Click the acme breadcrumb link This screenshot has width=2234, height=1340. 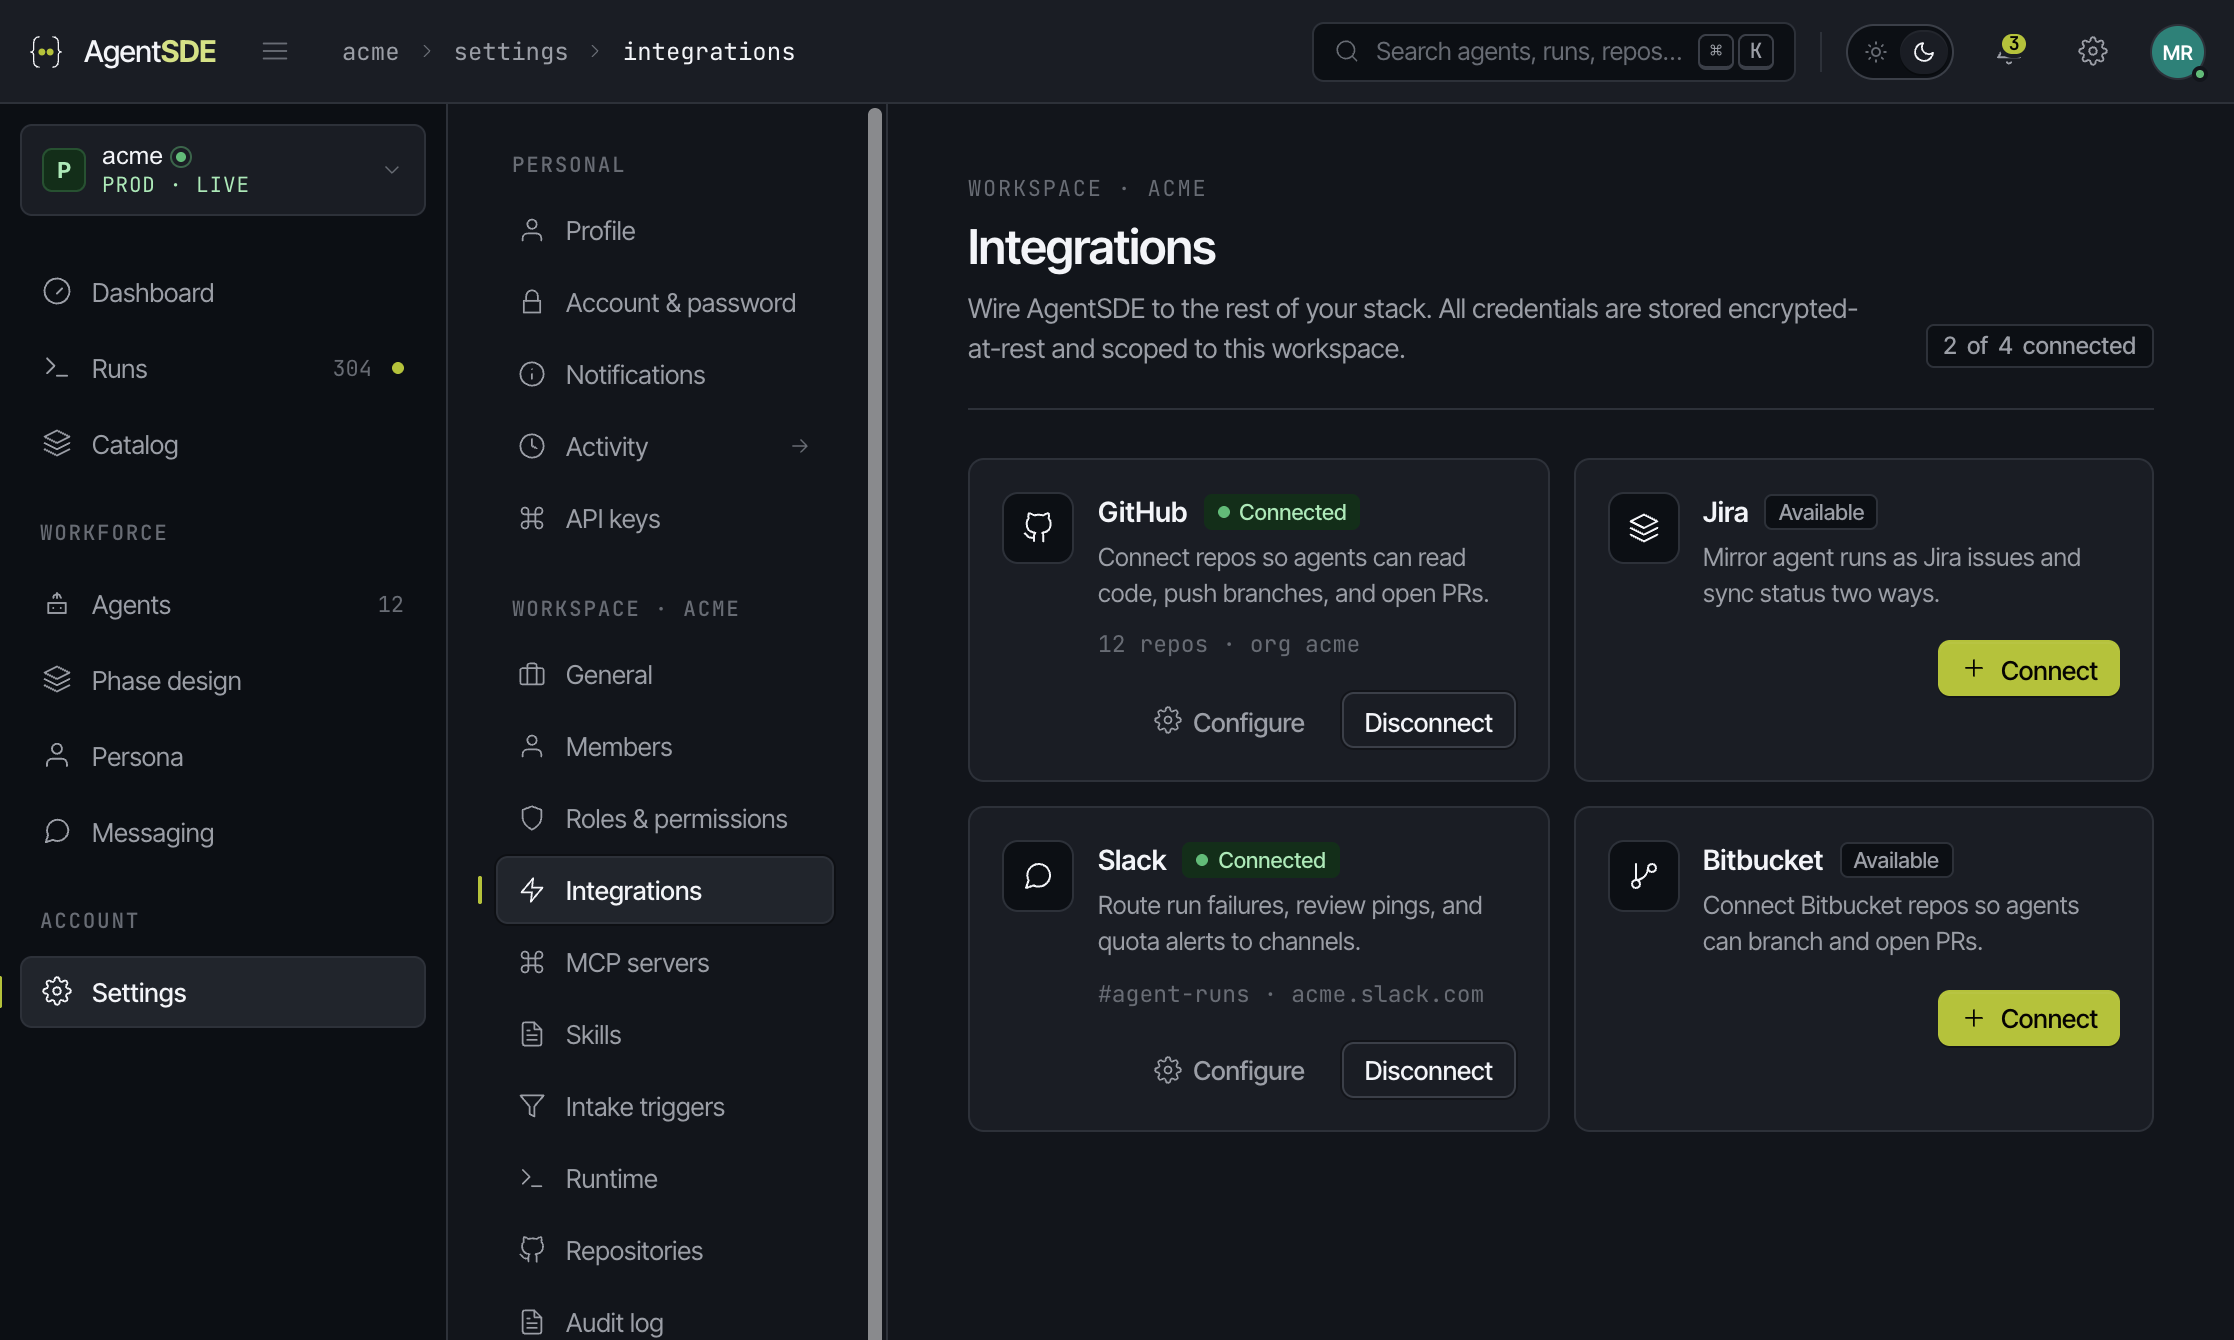(x=370, y=52)
